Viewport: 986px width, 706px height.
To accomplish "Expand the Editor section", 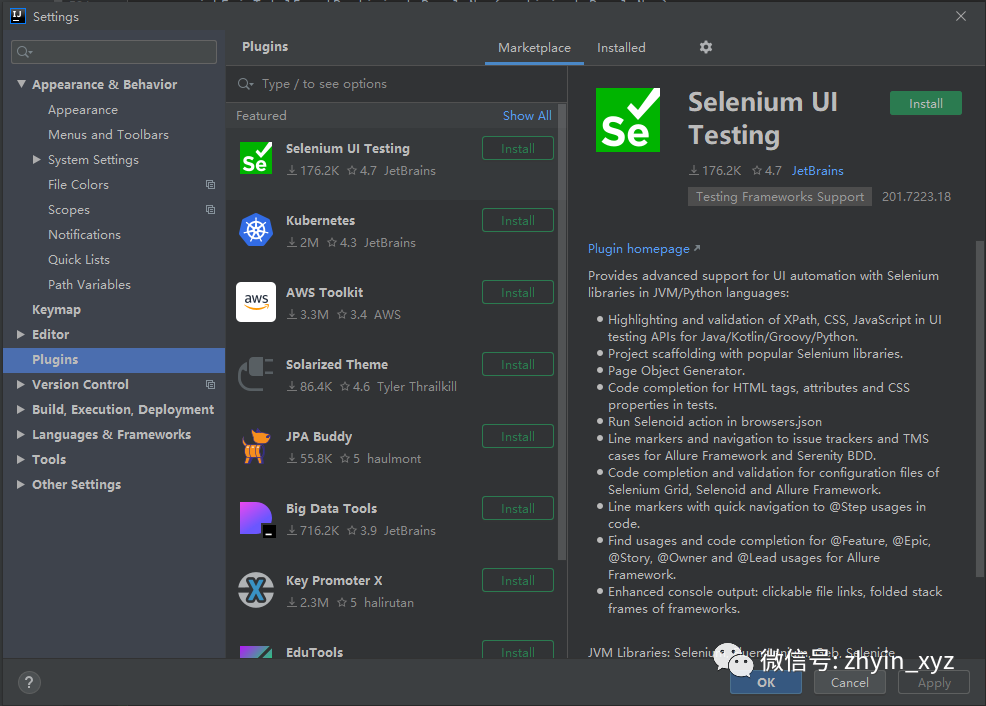I will (x=21, y=334).
